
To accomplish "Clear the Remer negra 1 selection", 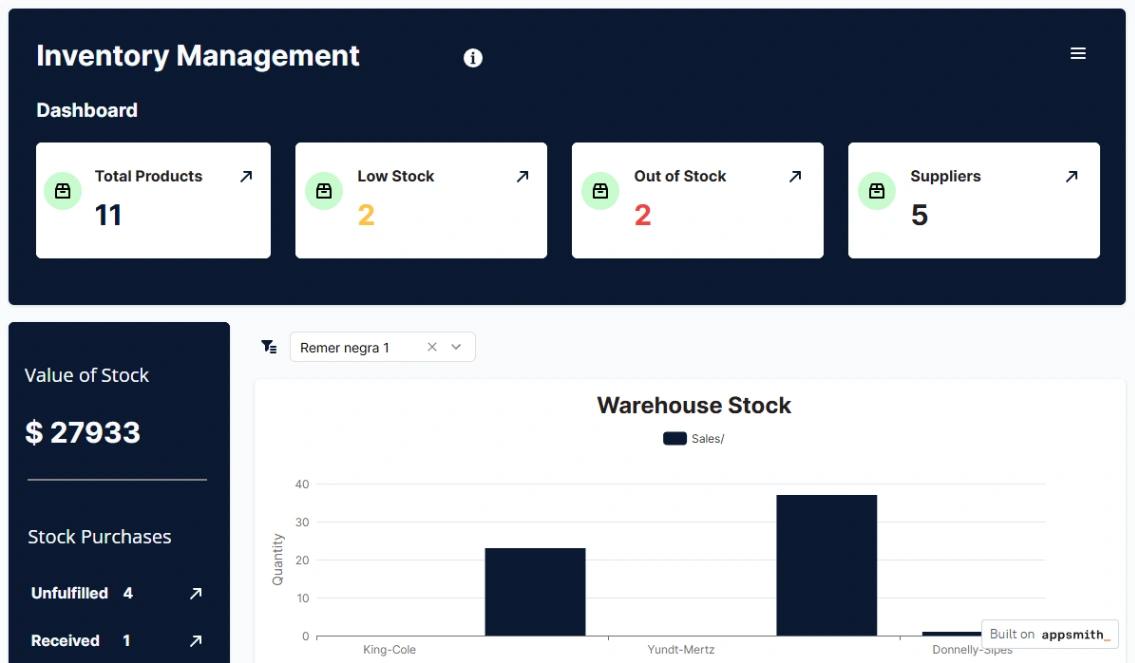I will pos(432,347).
